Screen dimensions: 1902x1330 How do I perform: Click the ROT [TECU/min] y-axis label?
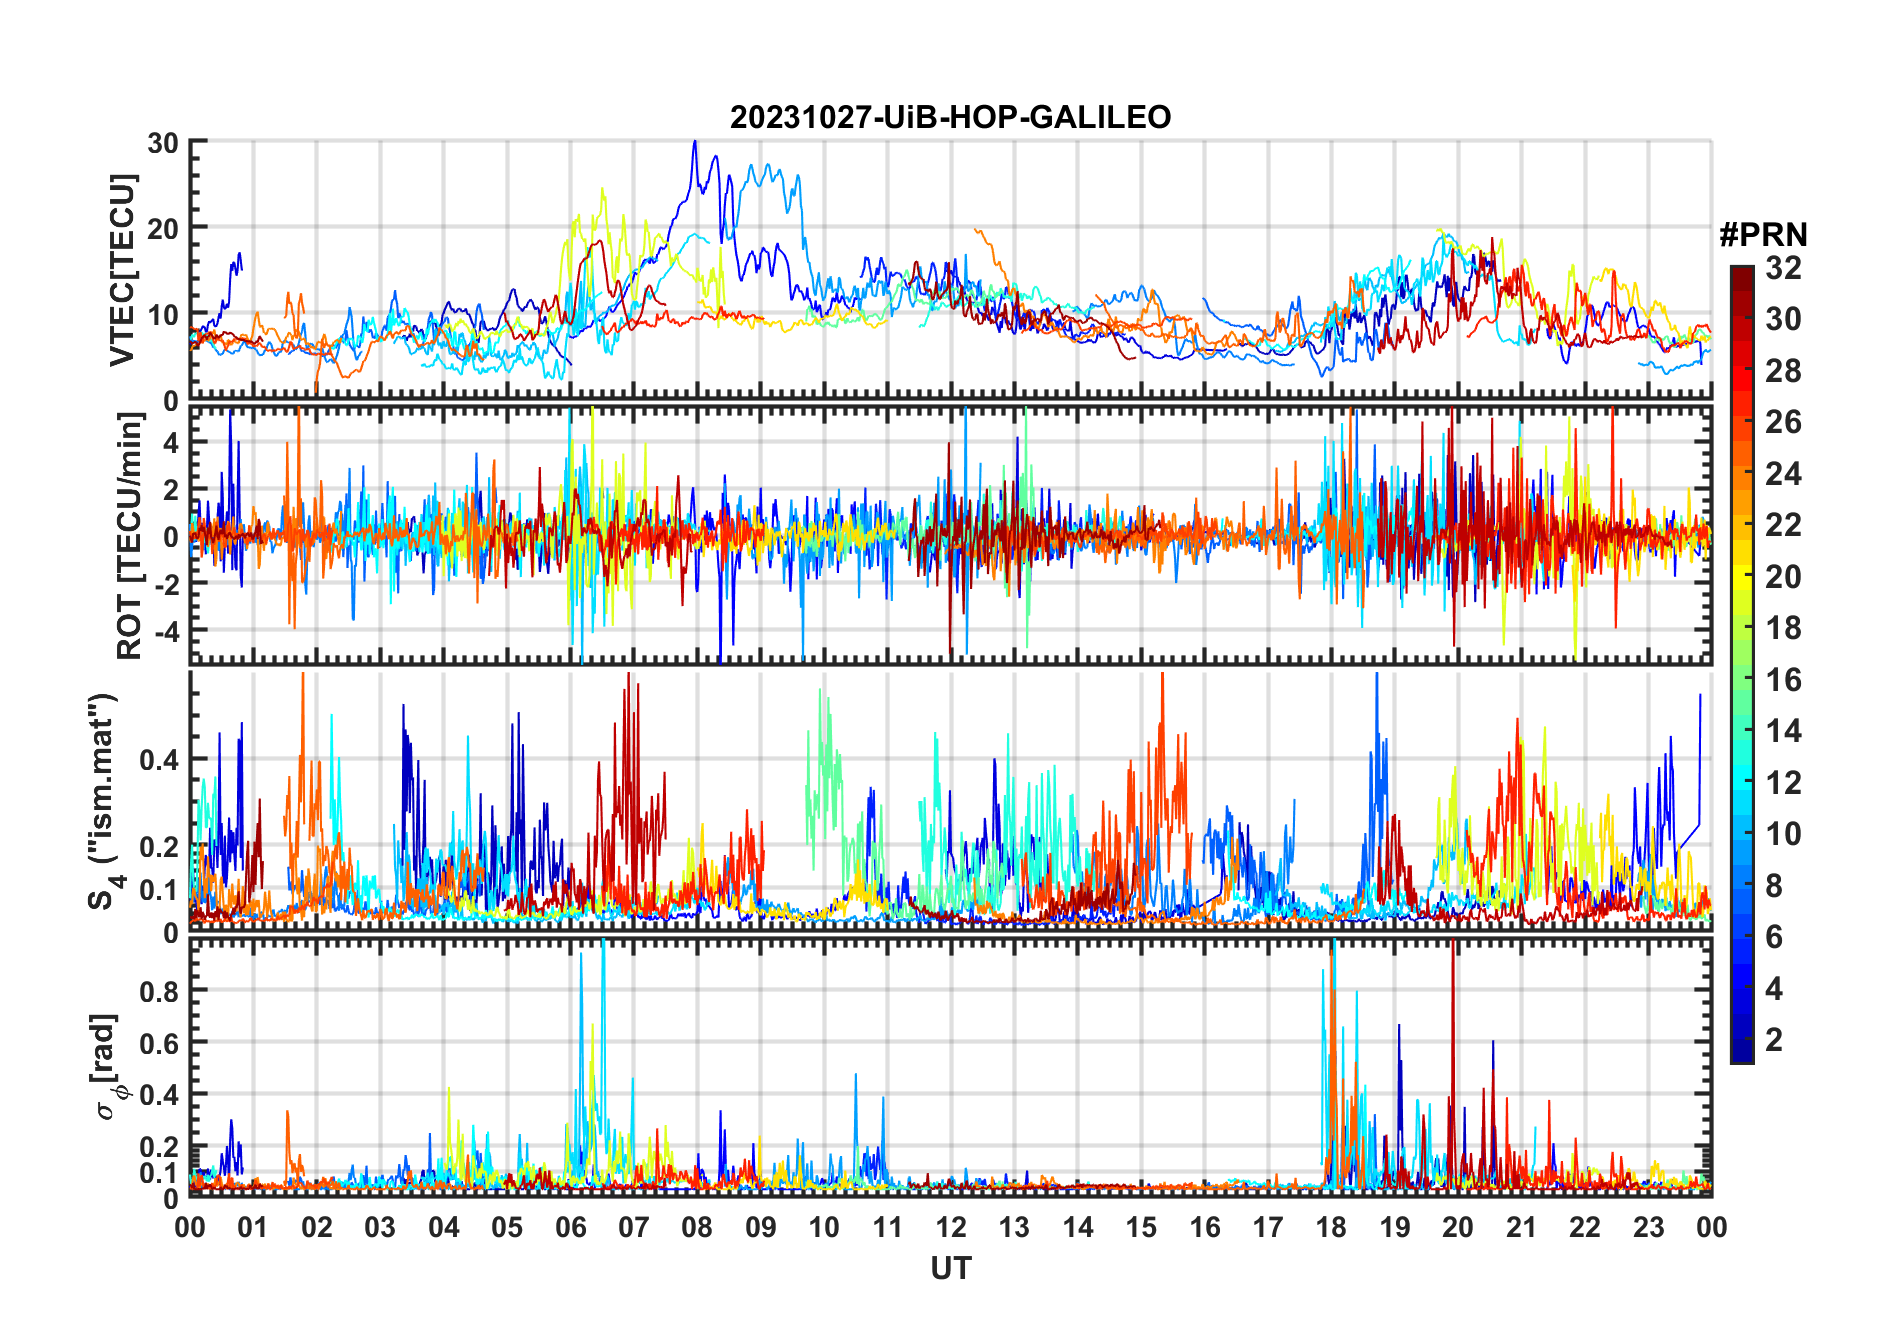pos(130,535)
